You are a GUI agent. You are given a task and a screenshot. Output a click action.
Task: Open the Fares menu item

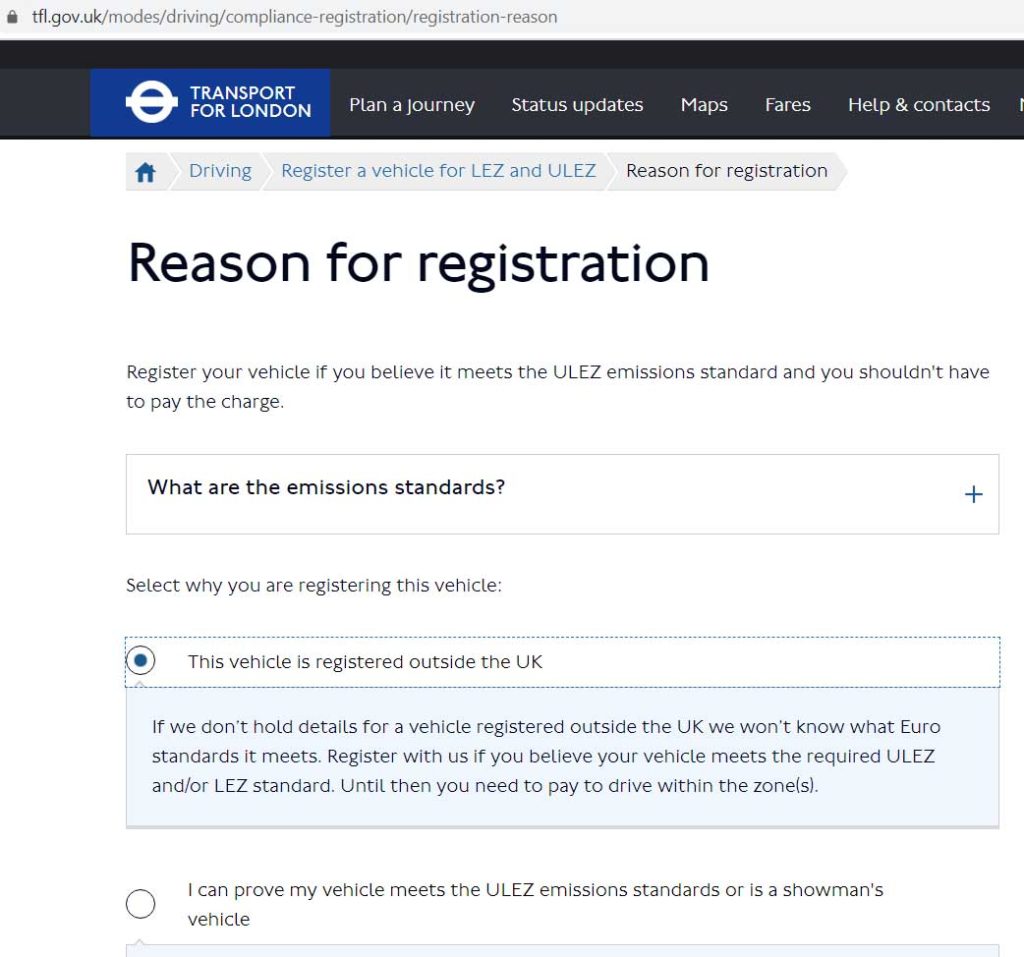pos(788,105)
